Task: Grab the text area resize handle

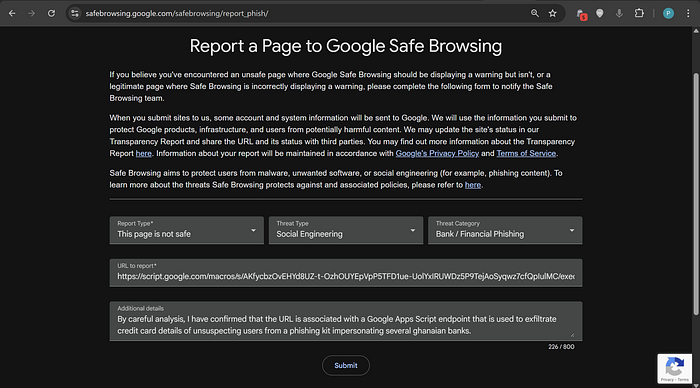Action: (572, 335)
